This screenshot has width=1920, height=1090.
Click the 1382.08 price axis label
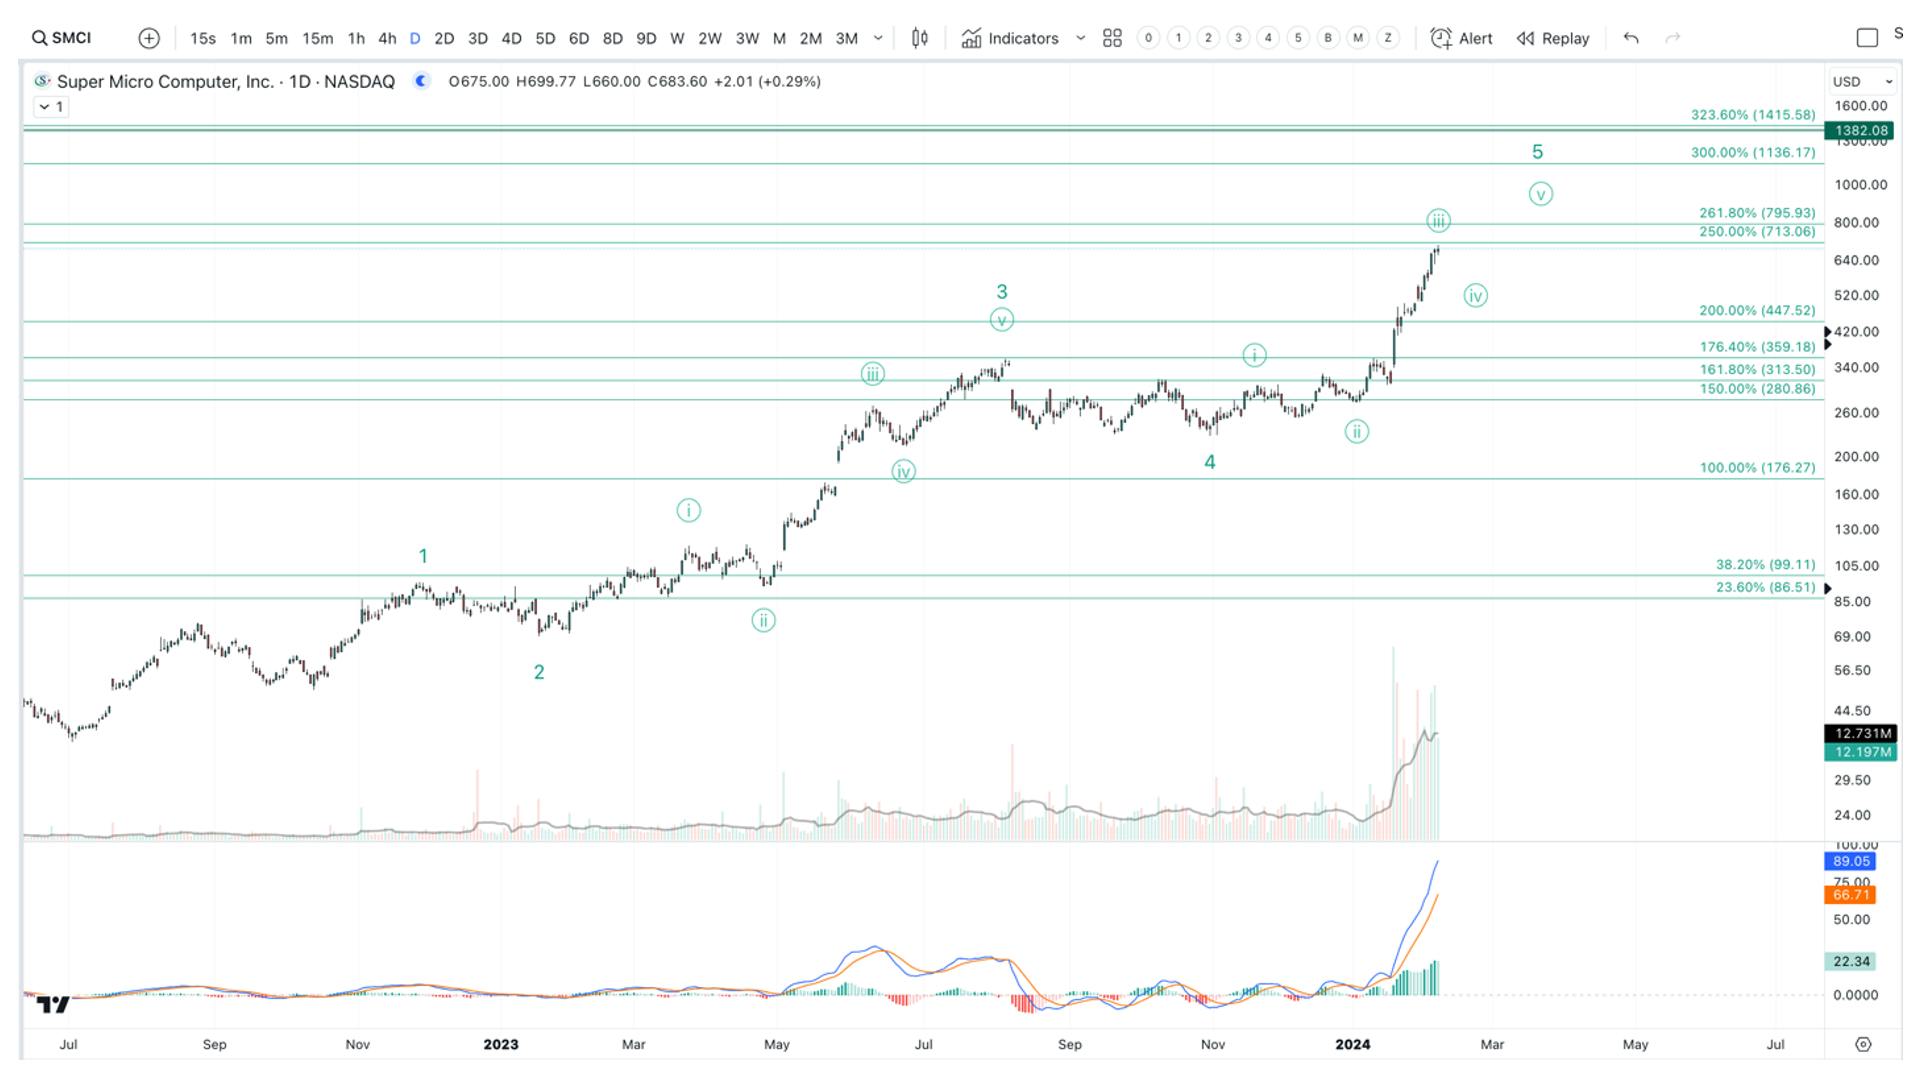(1860, 130)
